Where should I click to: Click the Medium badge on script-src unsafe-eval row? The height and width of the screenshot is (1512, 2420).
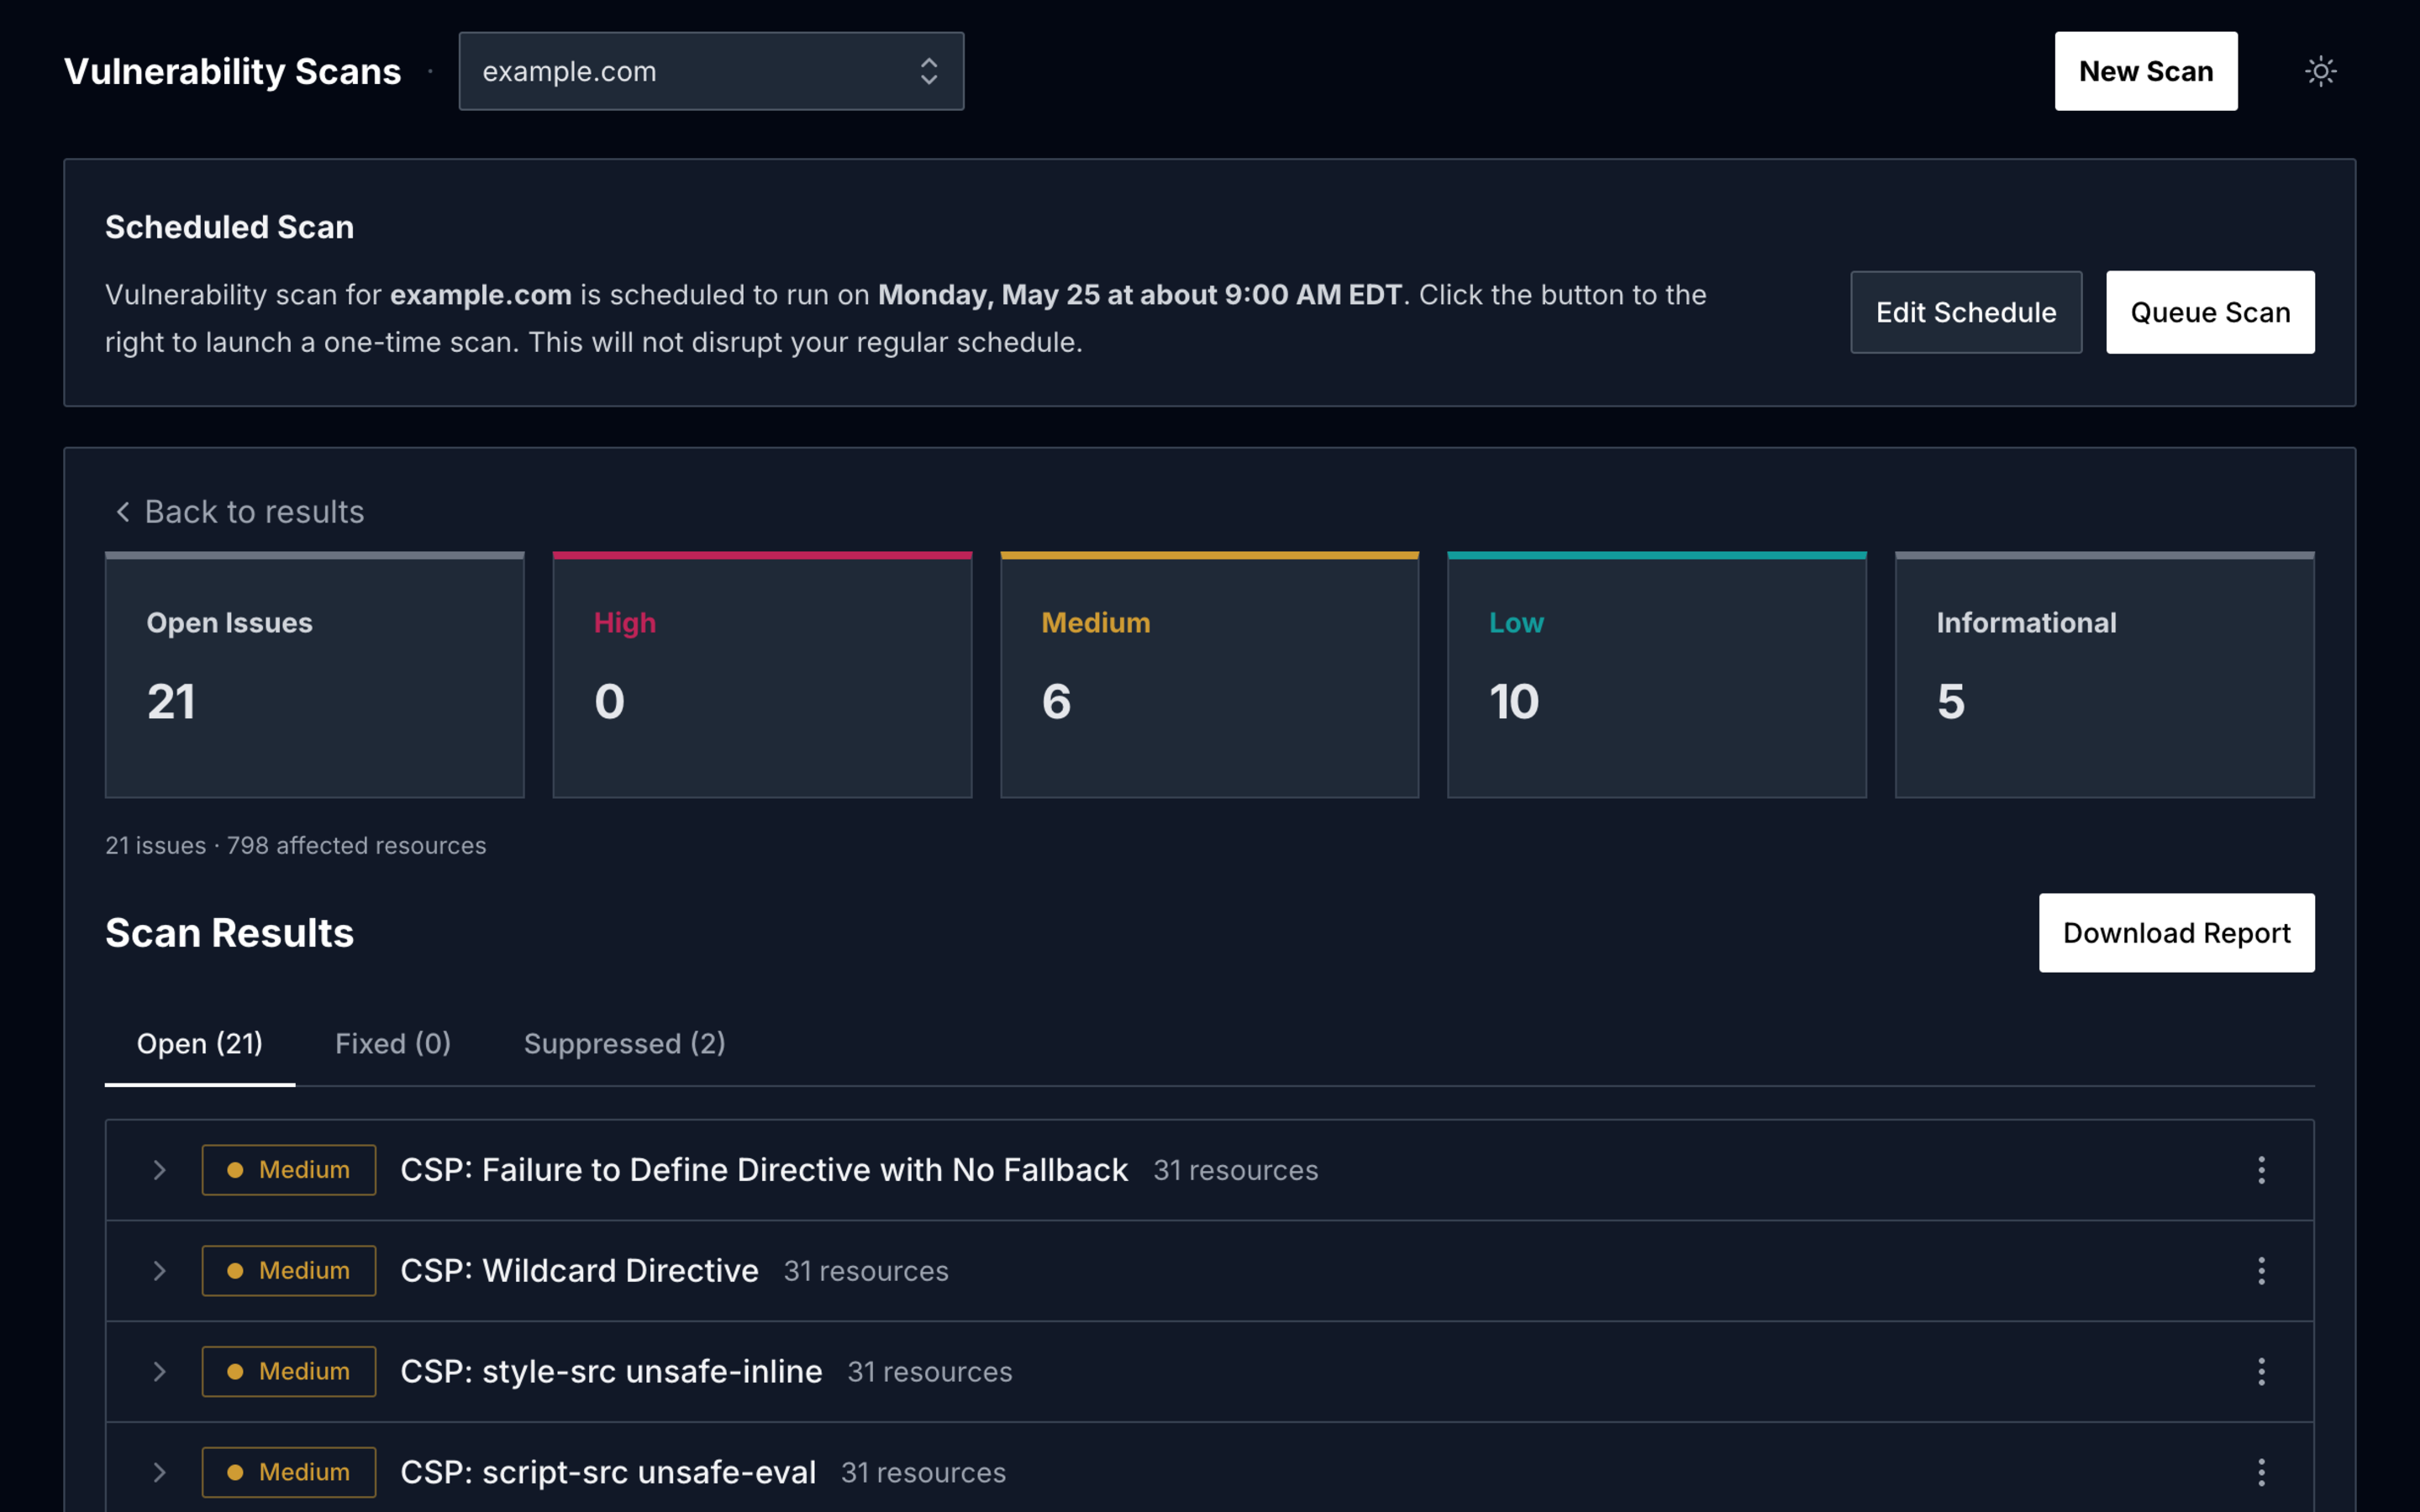289,1472
